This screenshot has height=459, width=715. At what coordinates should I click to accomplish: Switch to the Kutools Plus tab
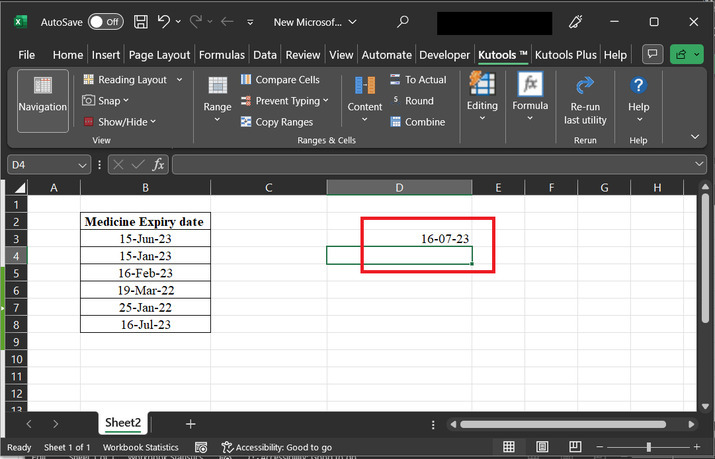pyautogui.click(x=566, y=55)
